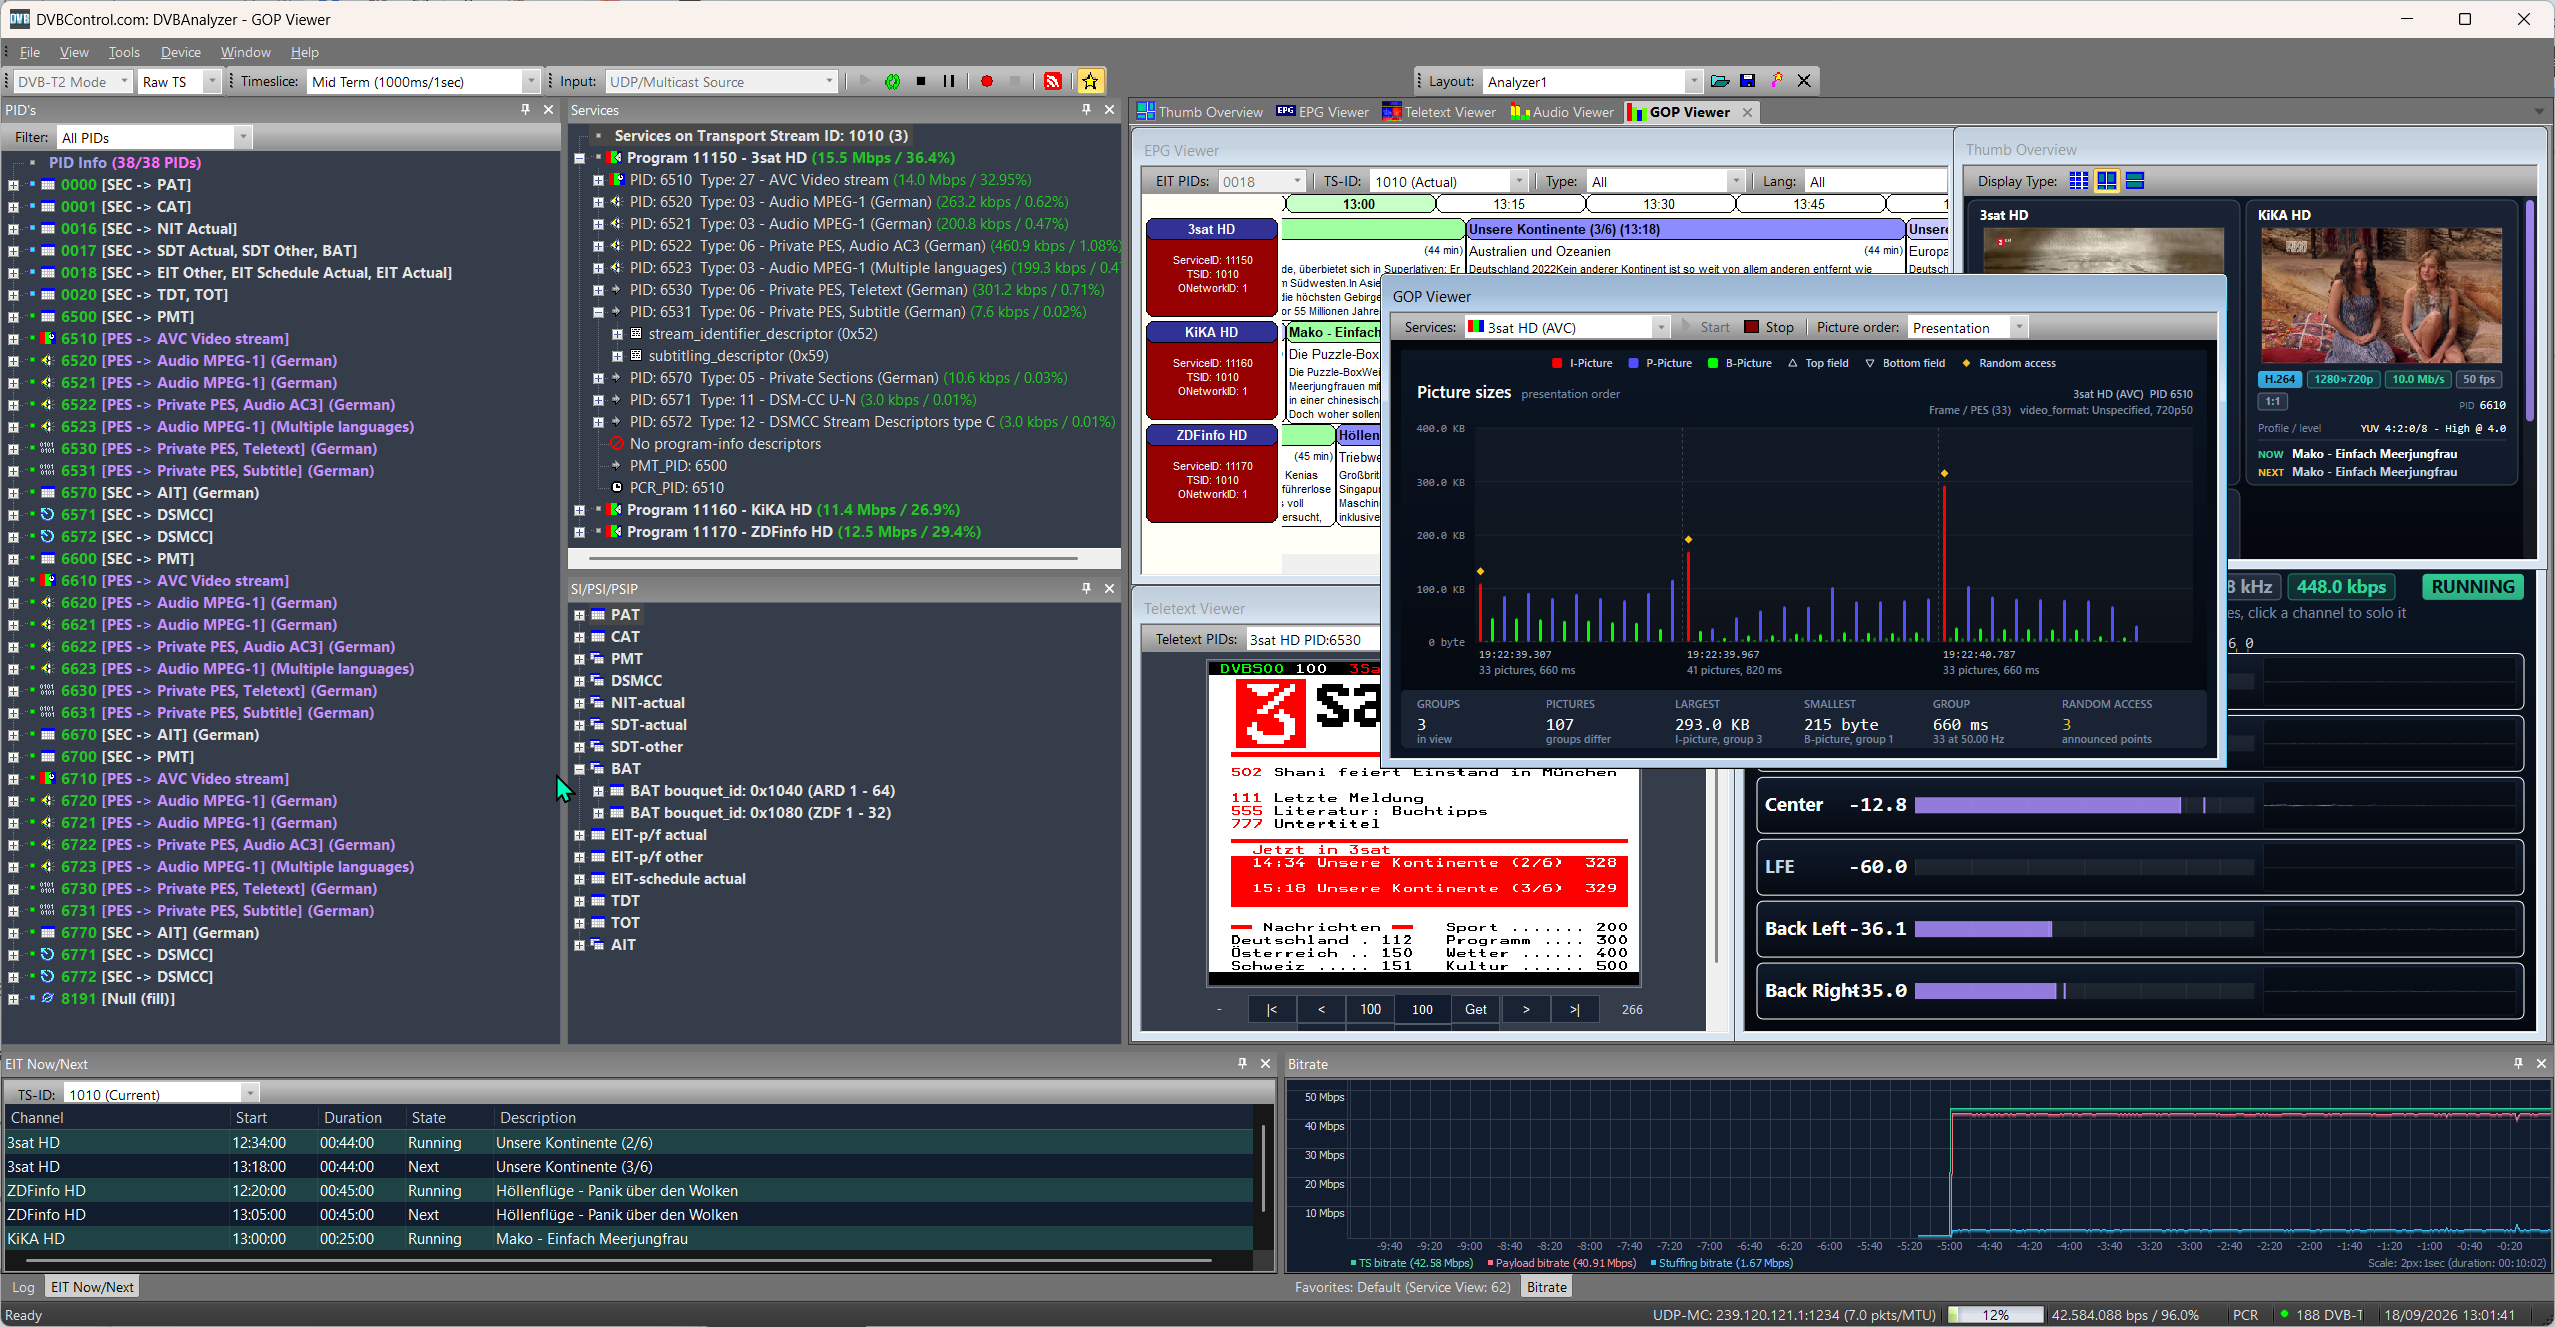Image resolution: width=2555 pixels, height=1327 pixels.
Task: Close the Bitrate panel
Action: coord(2541,1064)
